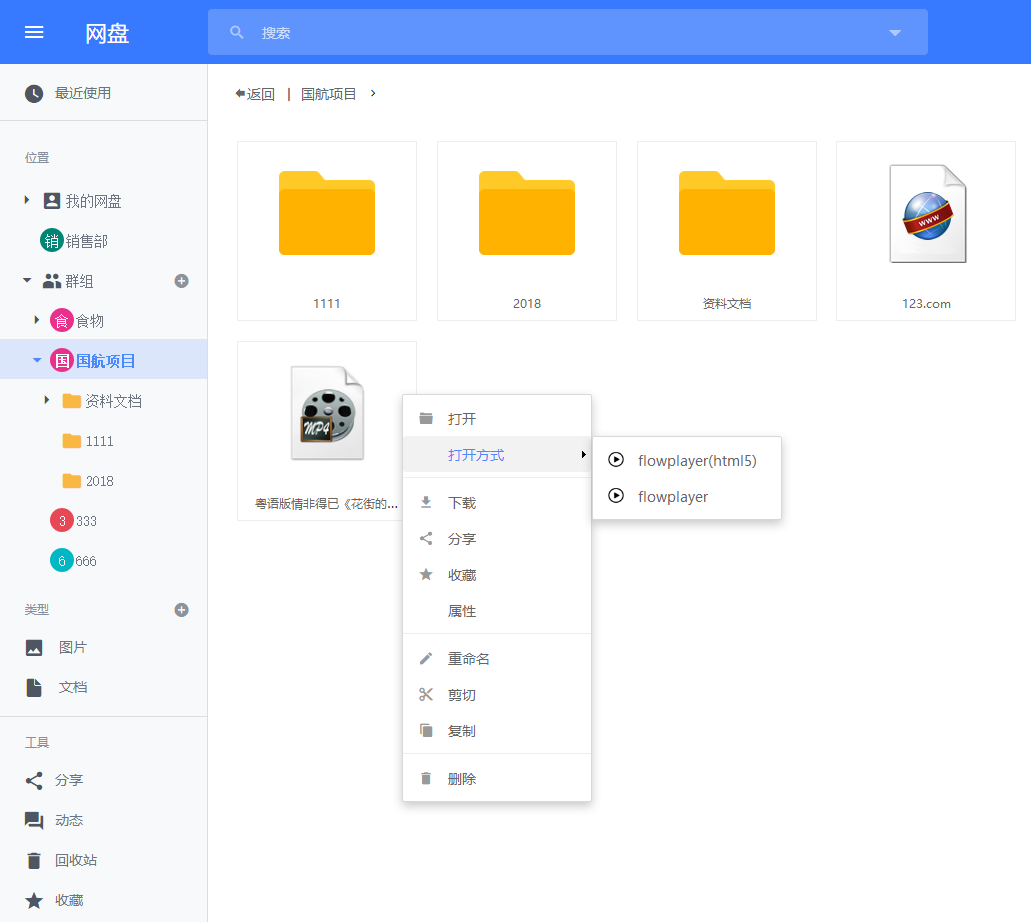The height and width of the screenshot is (922, 1031).
Task: Expand the 我的网盘 tree node
Action: coord(26,200)
